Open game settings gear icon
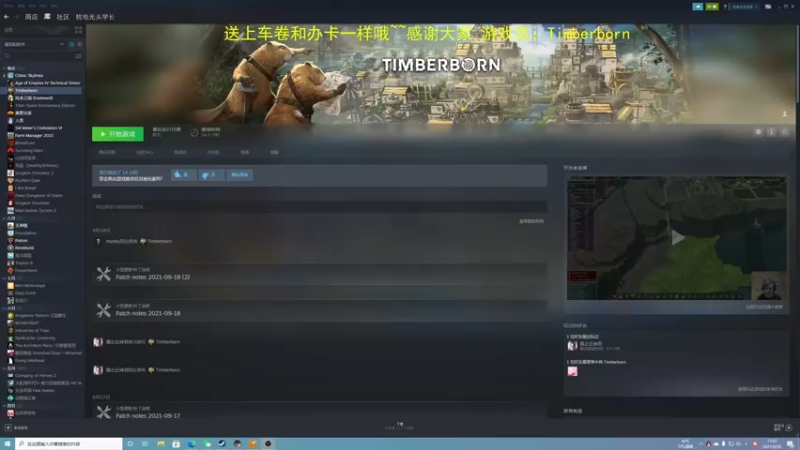The image size is (800, 450). 758,132
